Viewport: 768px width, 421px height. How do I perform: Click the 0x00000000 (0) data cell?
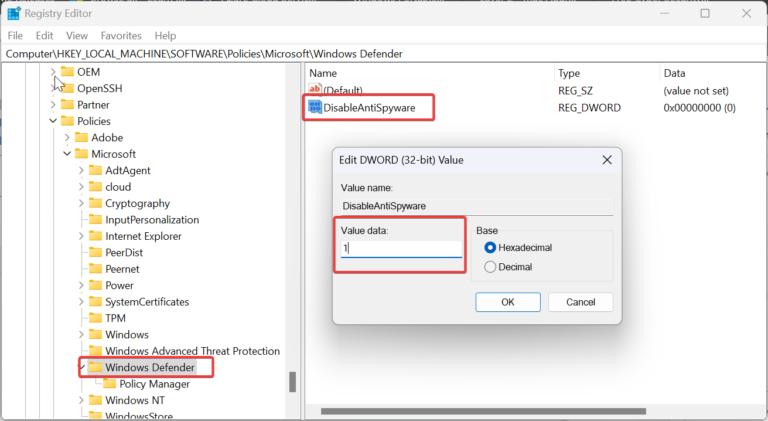point(699,108)
